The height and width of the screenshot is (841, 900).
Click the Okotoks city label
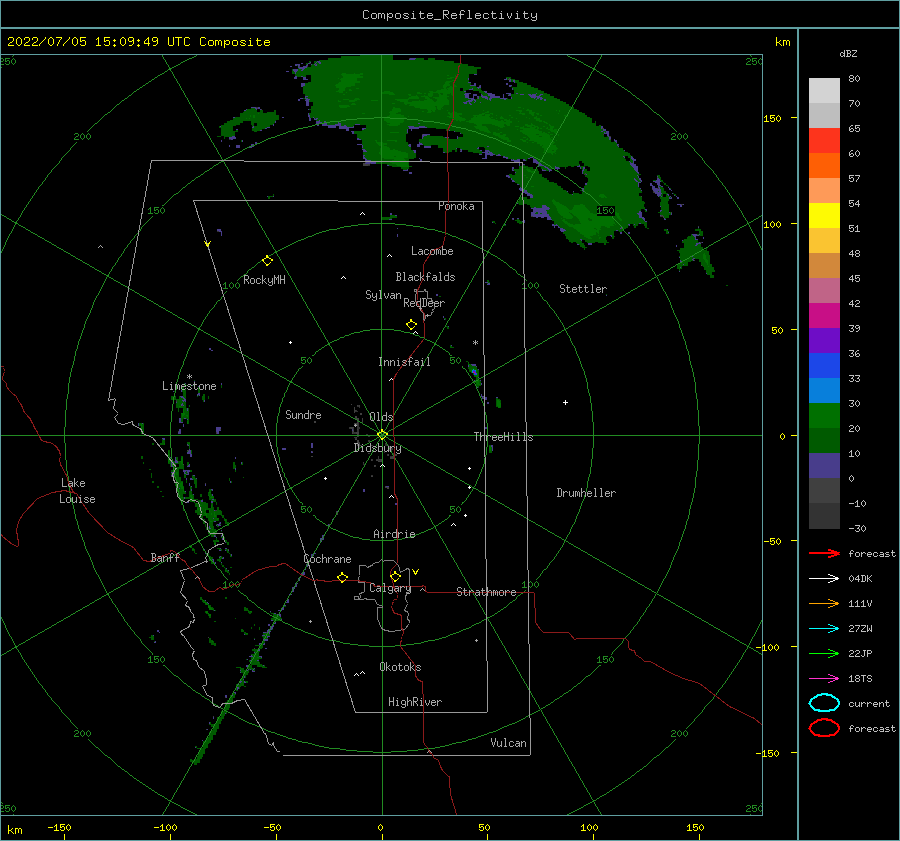click(x=400, y=667)
